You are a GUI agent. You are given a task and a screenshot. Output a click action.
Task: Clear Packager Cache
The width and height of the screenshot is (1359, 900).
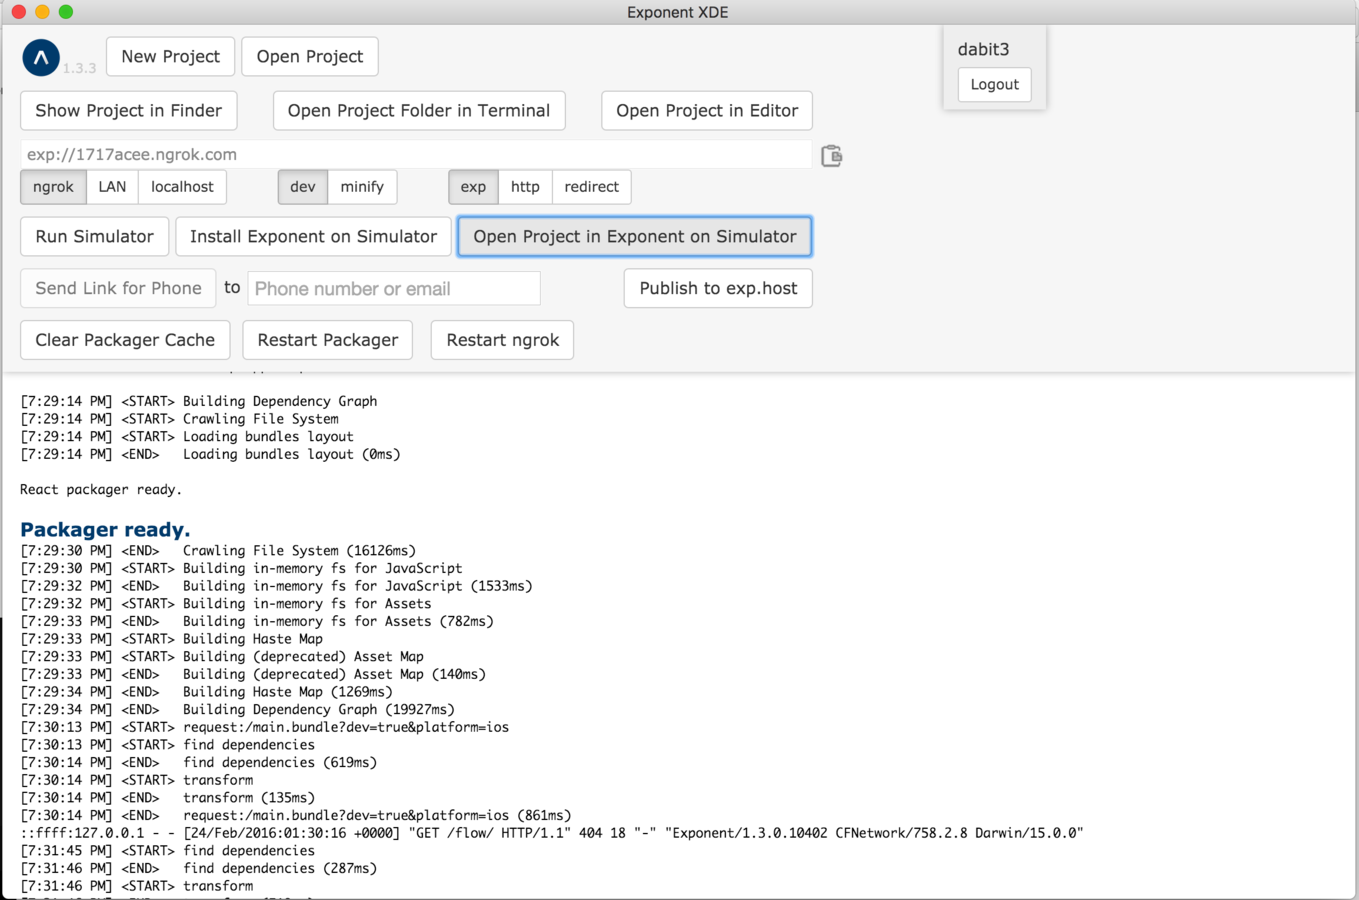125,340
